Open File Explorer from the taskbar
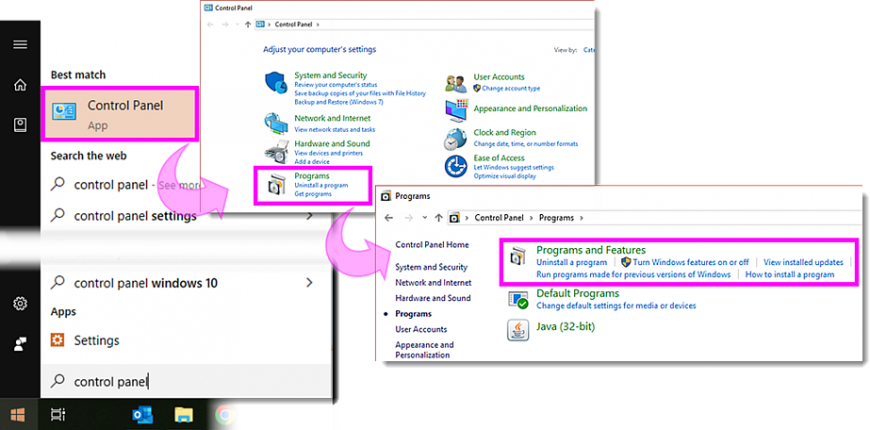 183,414
